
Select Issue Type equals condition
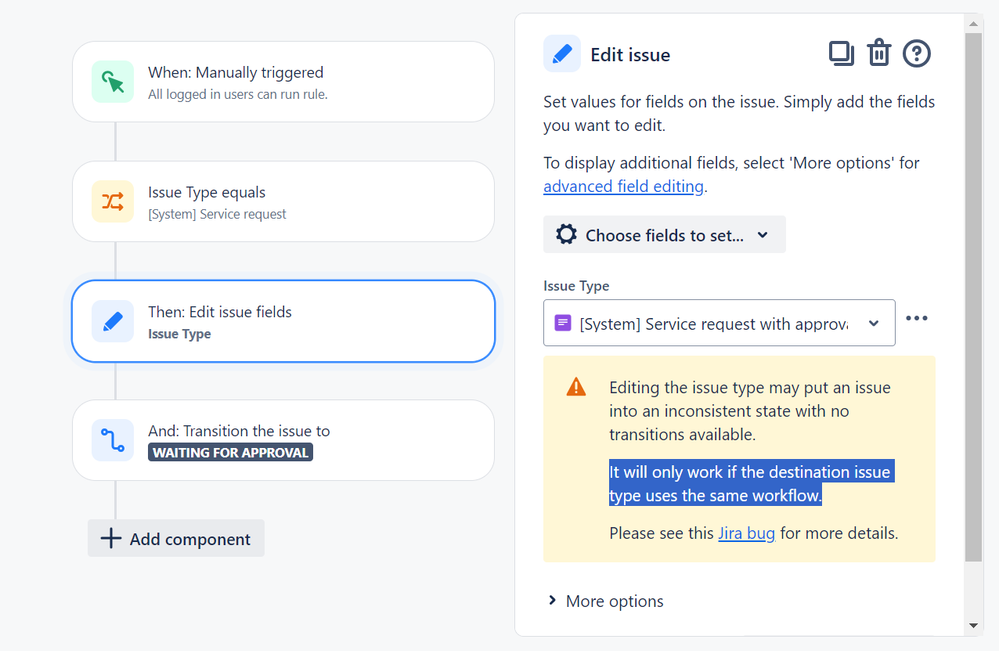pos(284,201)
